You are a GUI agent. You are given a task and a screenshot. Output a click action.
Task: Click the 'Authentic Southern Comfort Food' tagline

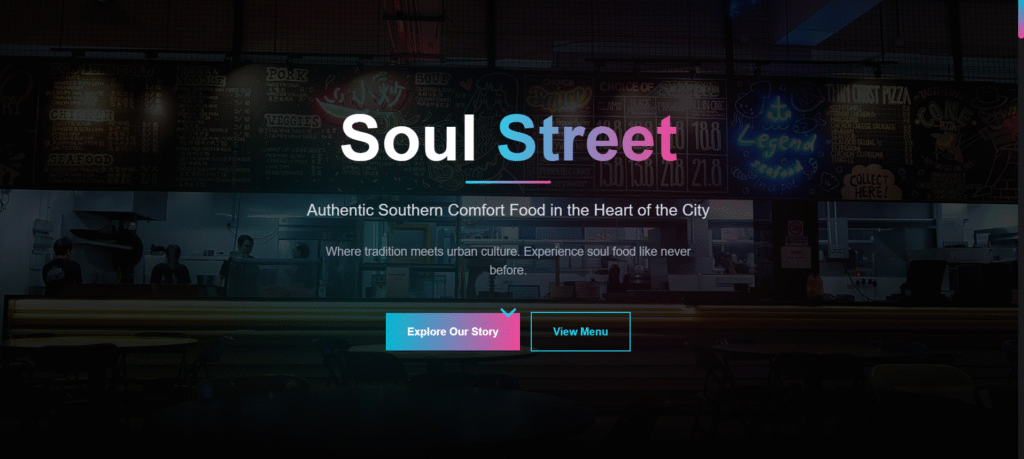click(x=508, y=211)
